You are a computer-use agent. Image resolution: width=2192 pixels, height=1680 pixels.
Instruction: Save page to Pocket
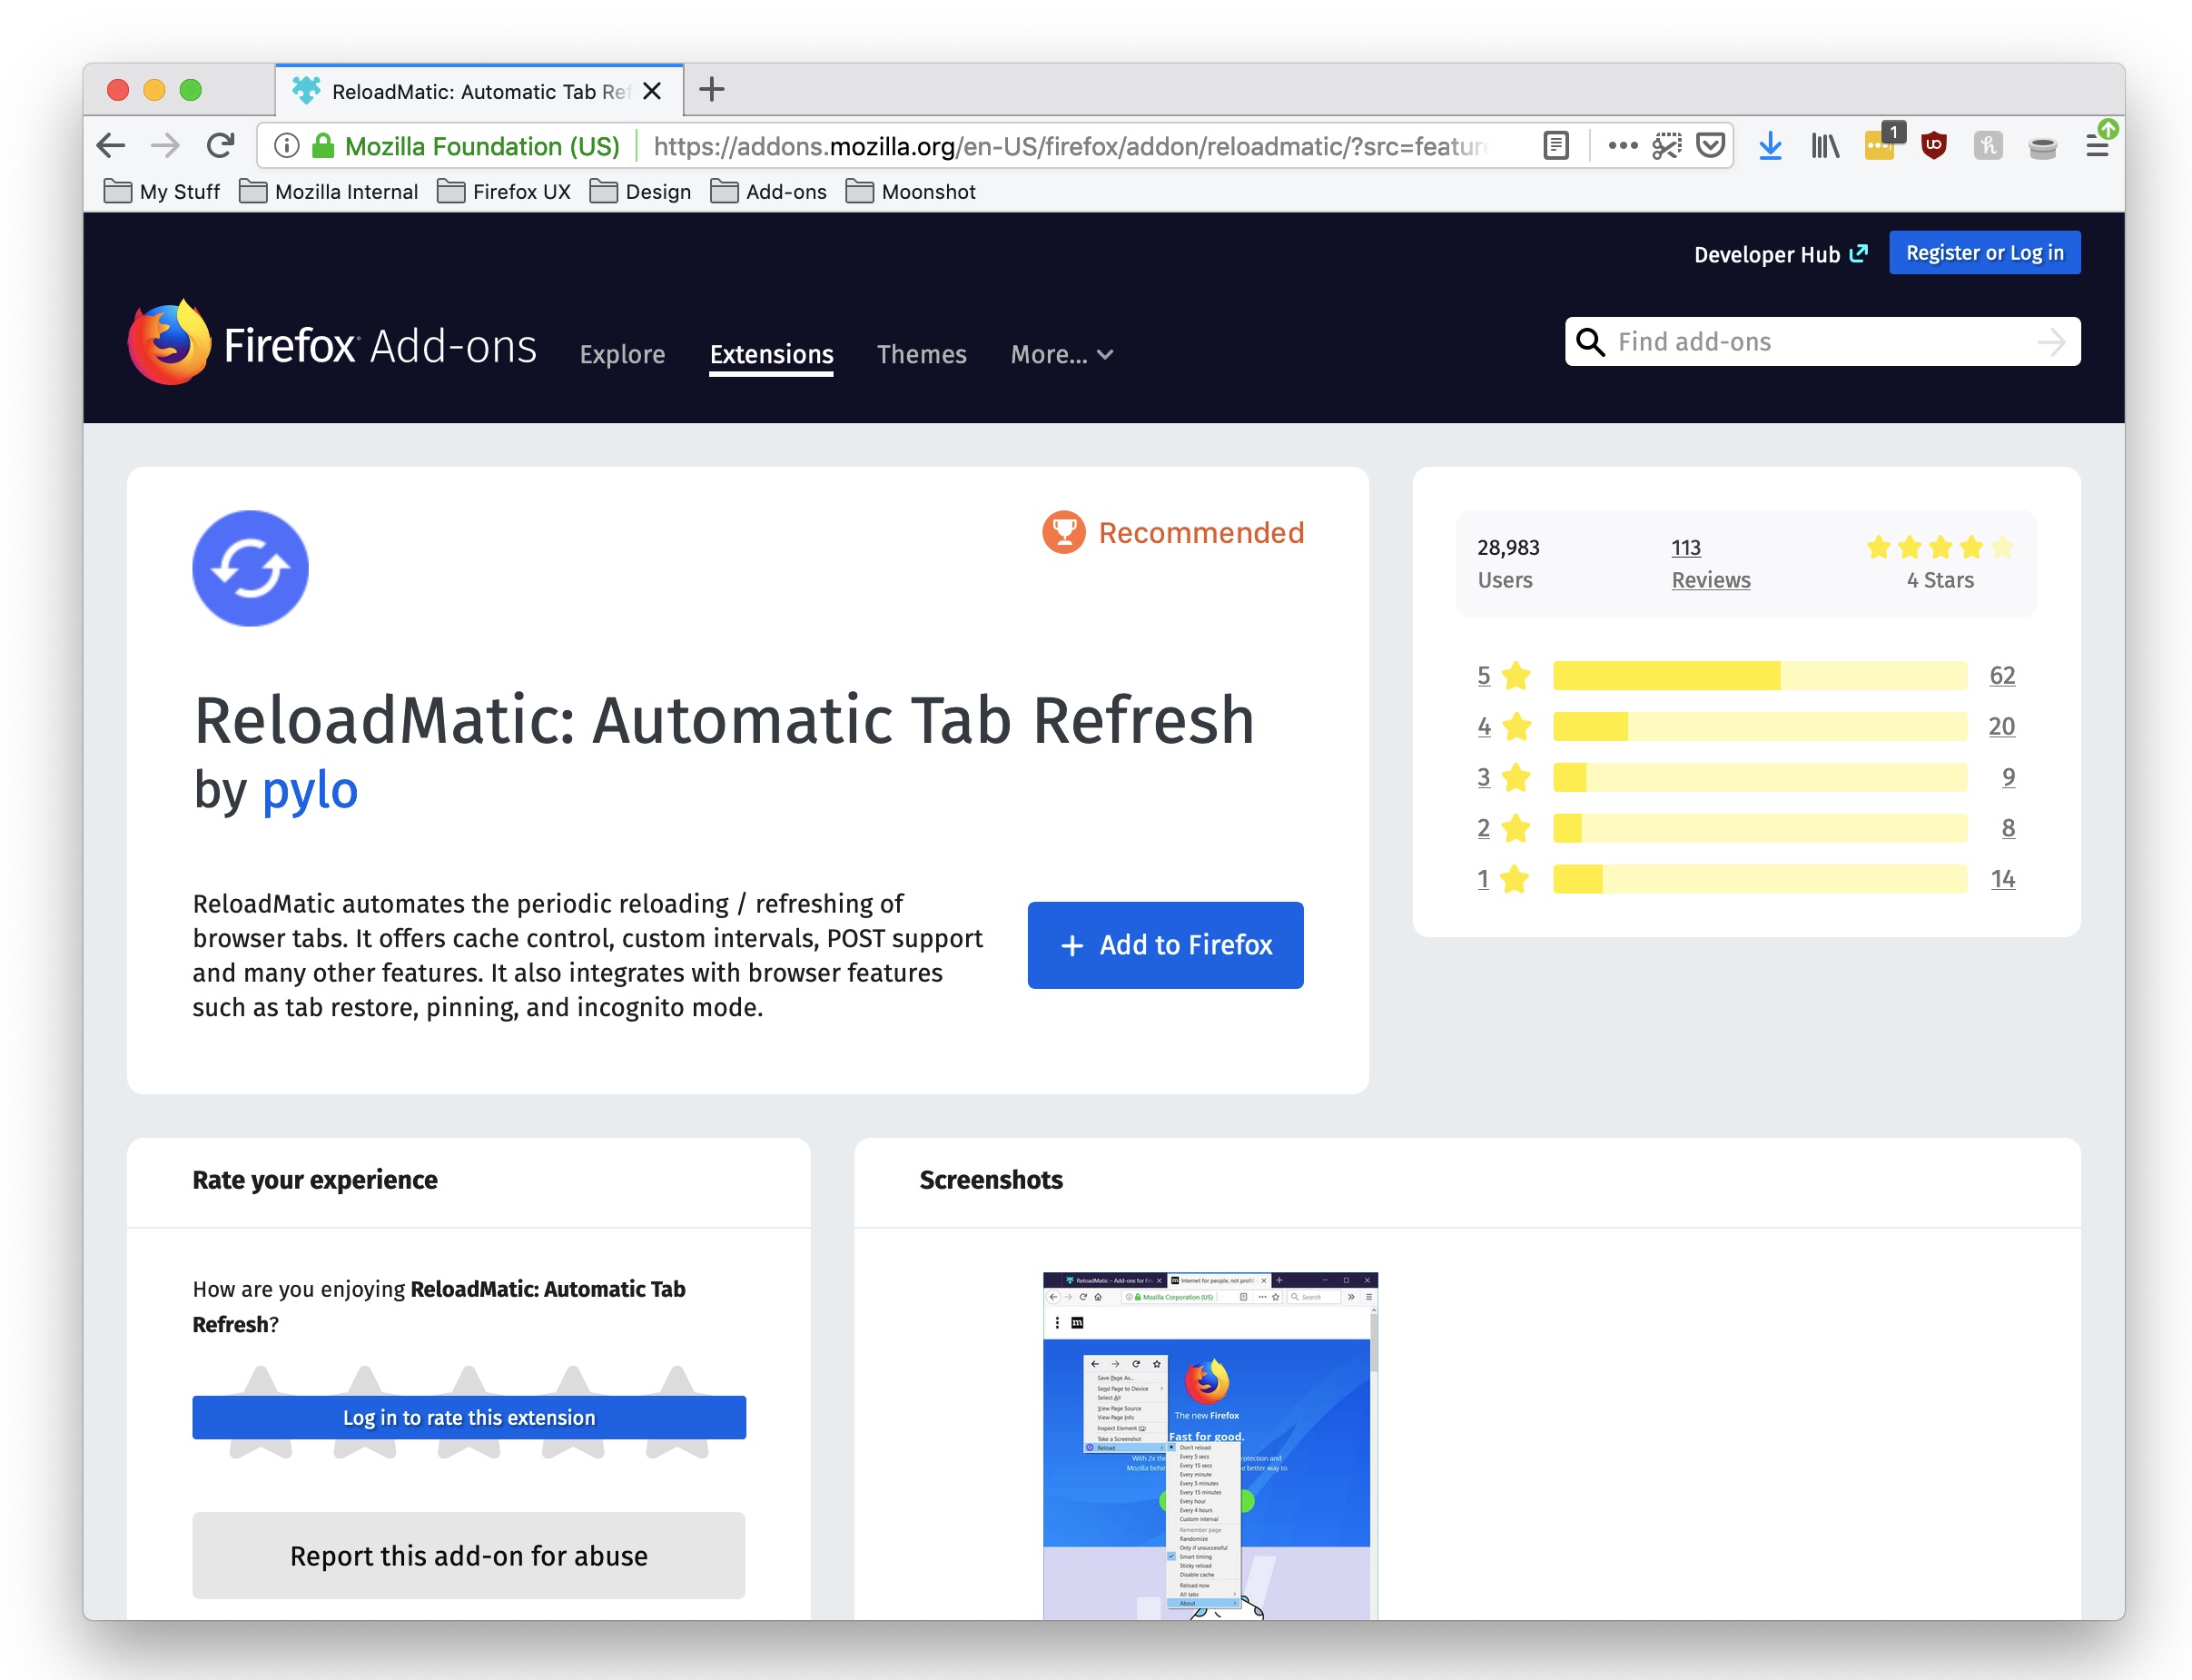pos(1711,146)
